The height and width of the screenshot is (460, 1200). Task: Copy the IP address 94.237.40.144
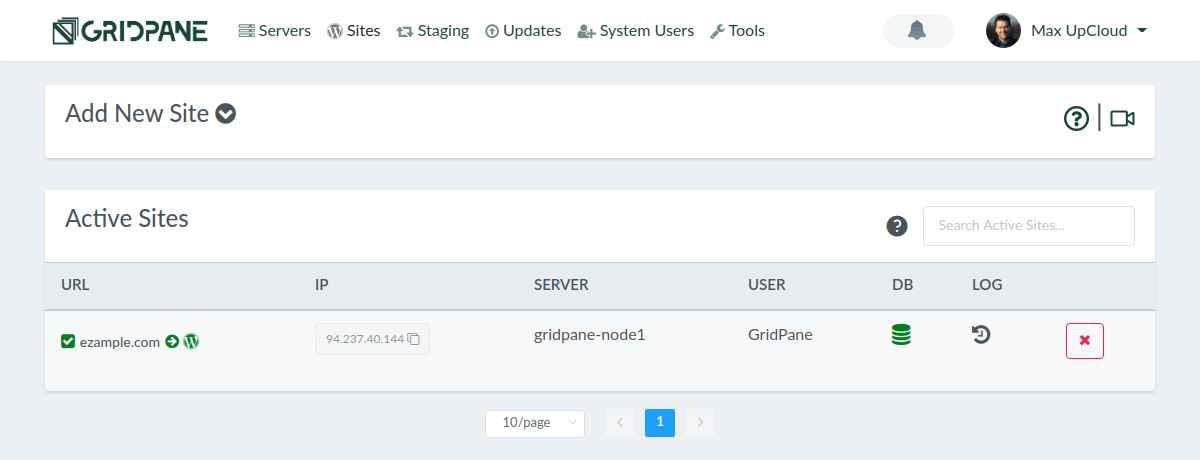tap(414, 339)
